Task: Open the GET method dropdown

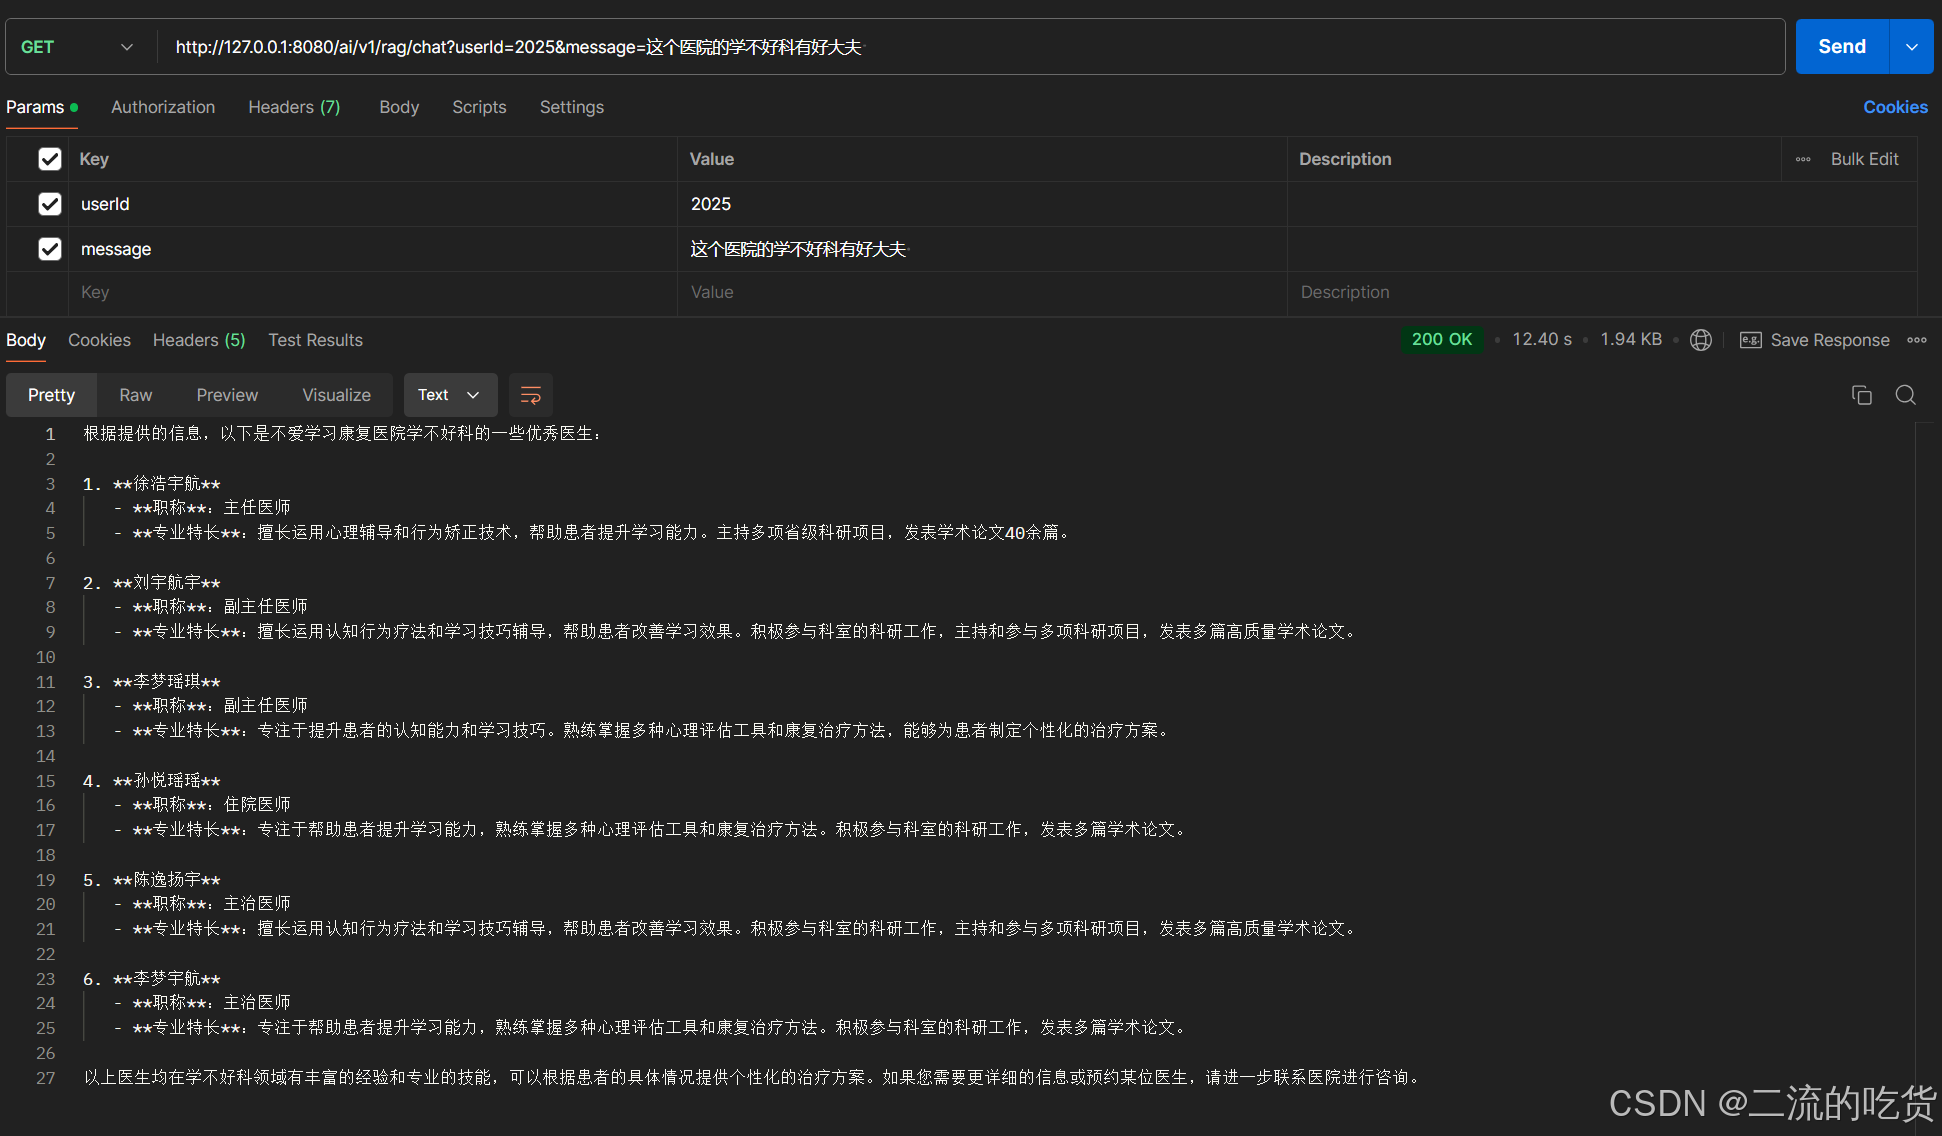Action: click(x=77, y=47)
